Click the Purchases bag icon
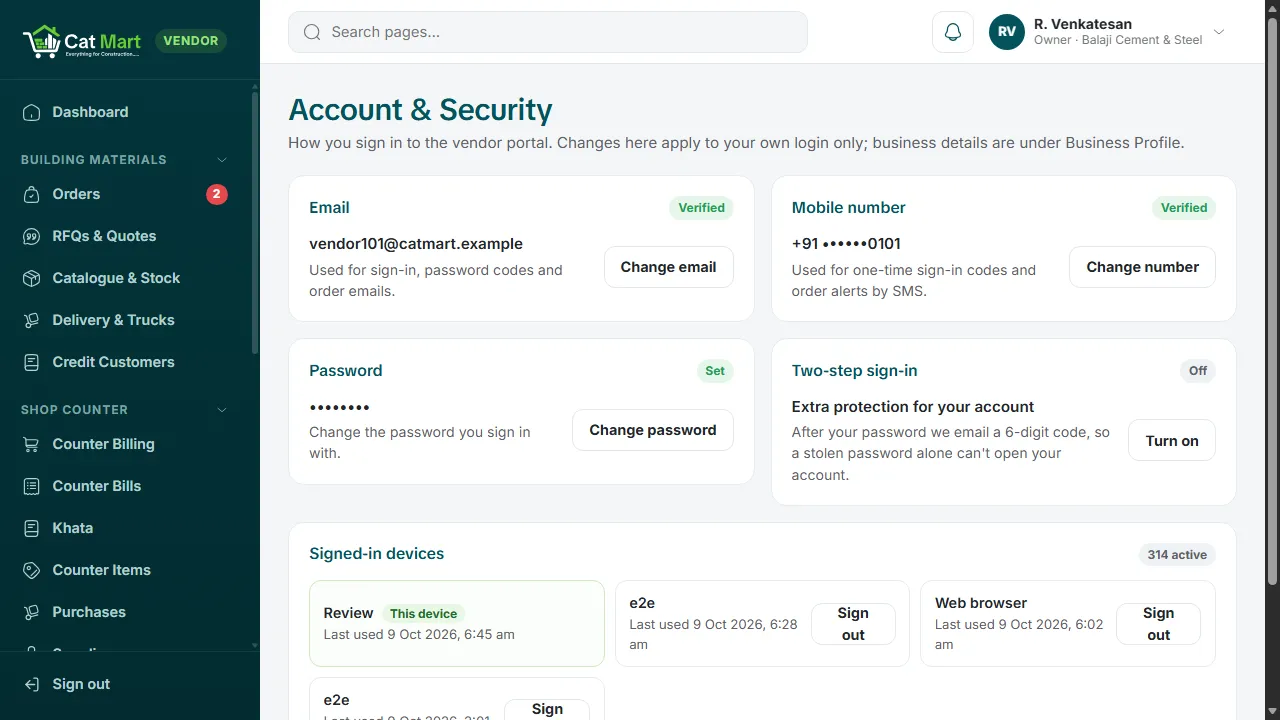Screen dimensions: 1280x720 tap(32, 612)
